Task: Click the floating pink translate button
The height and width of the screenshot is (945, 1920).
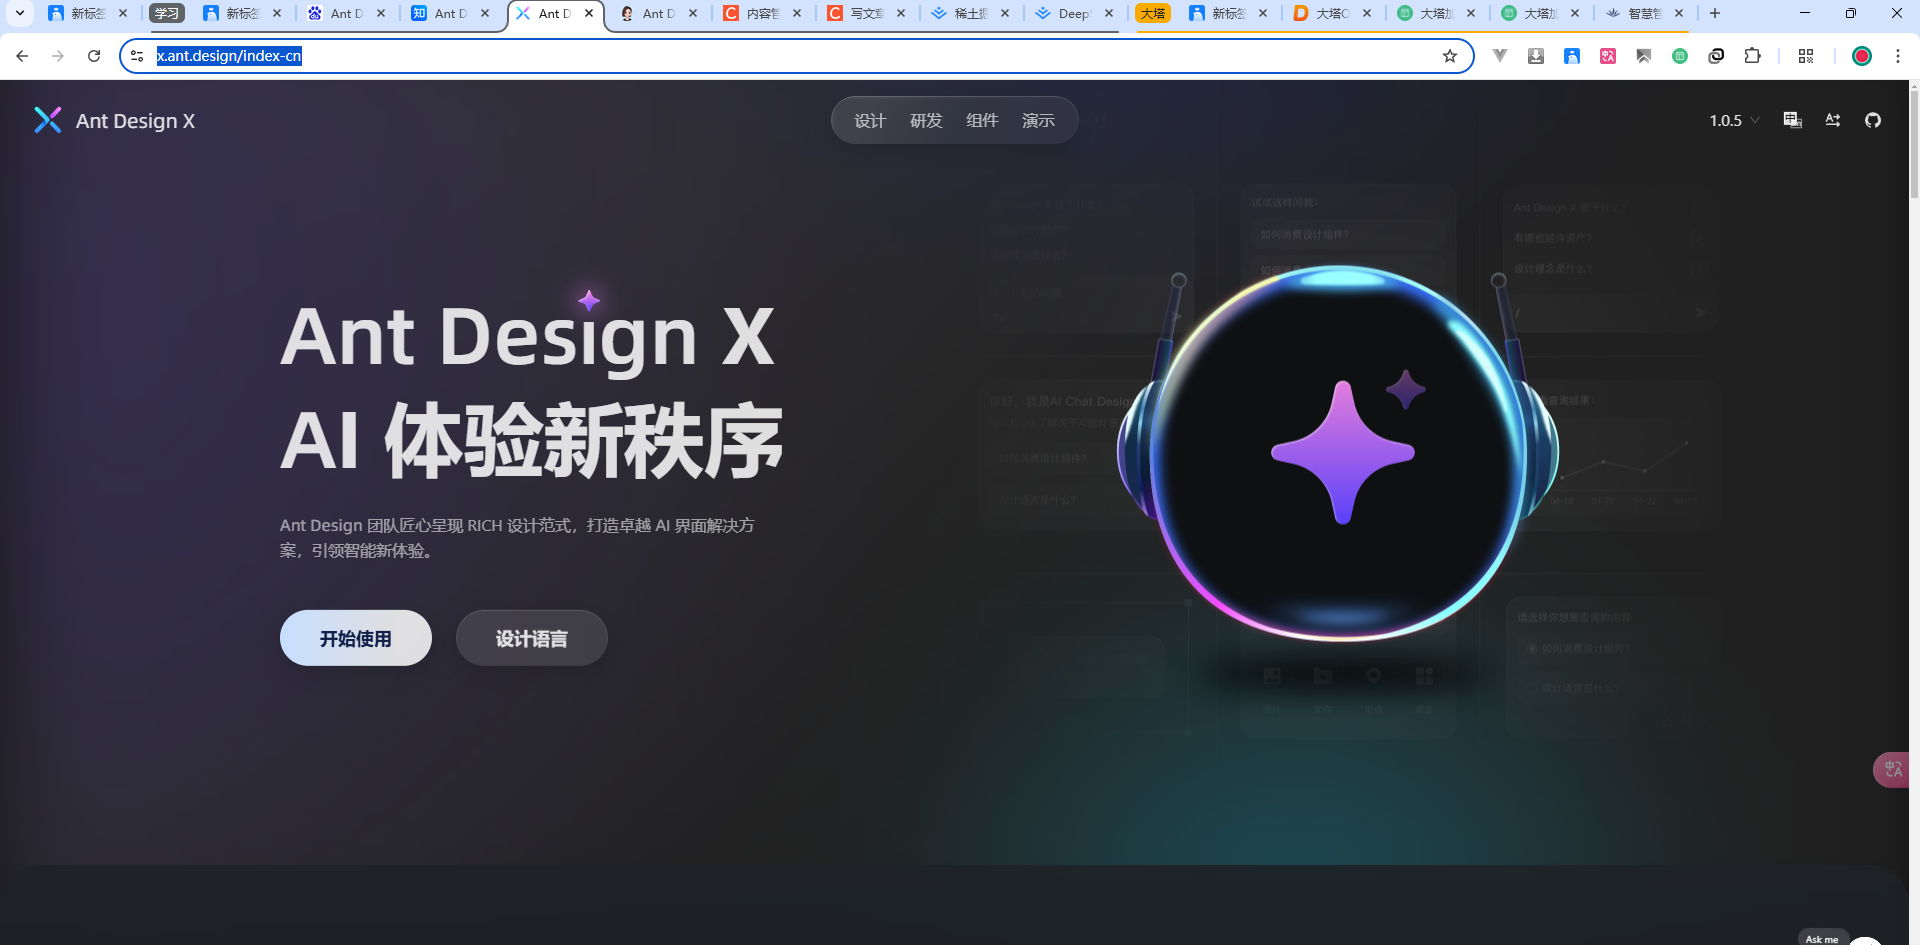Action: [x=1892, y=769]
